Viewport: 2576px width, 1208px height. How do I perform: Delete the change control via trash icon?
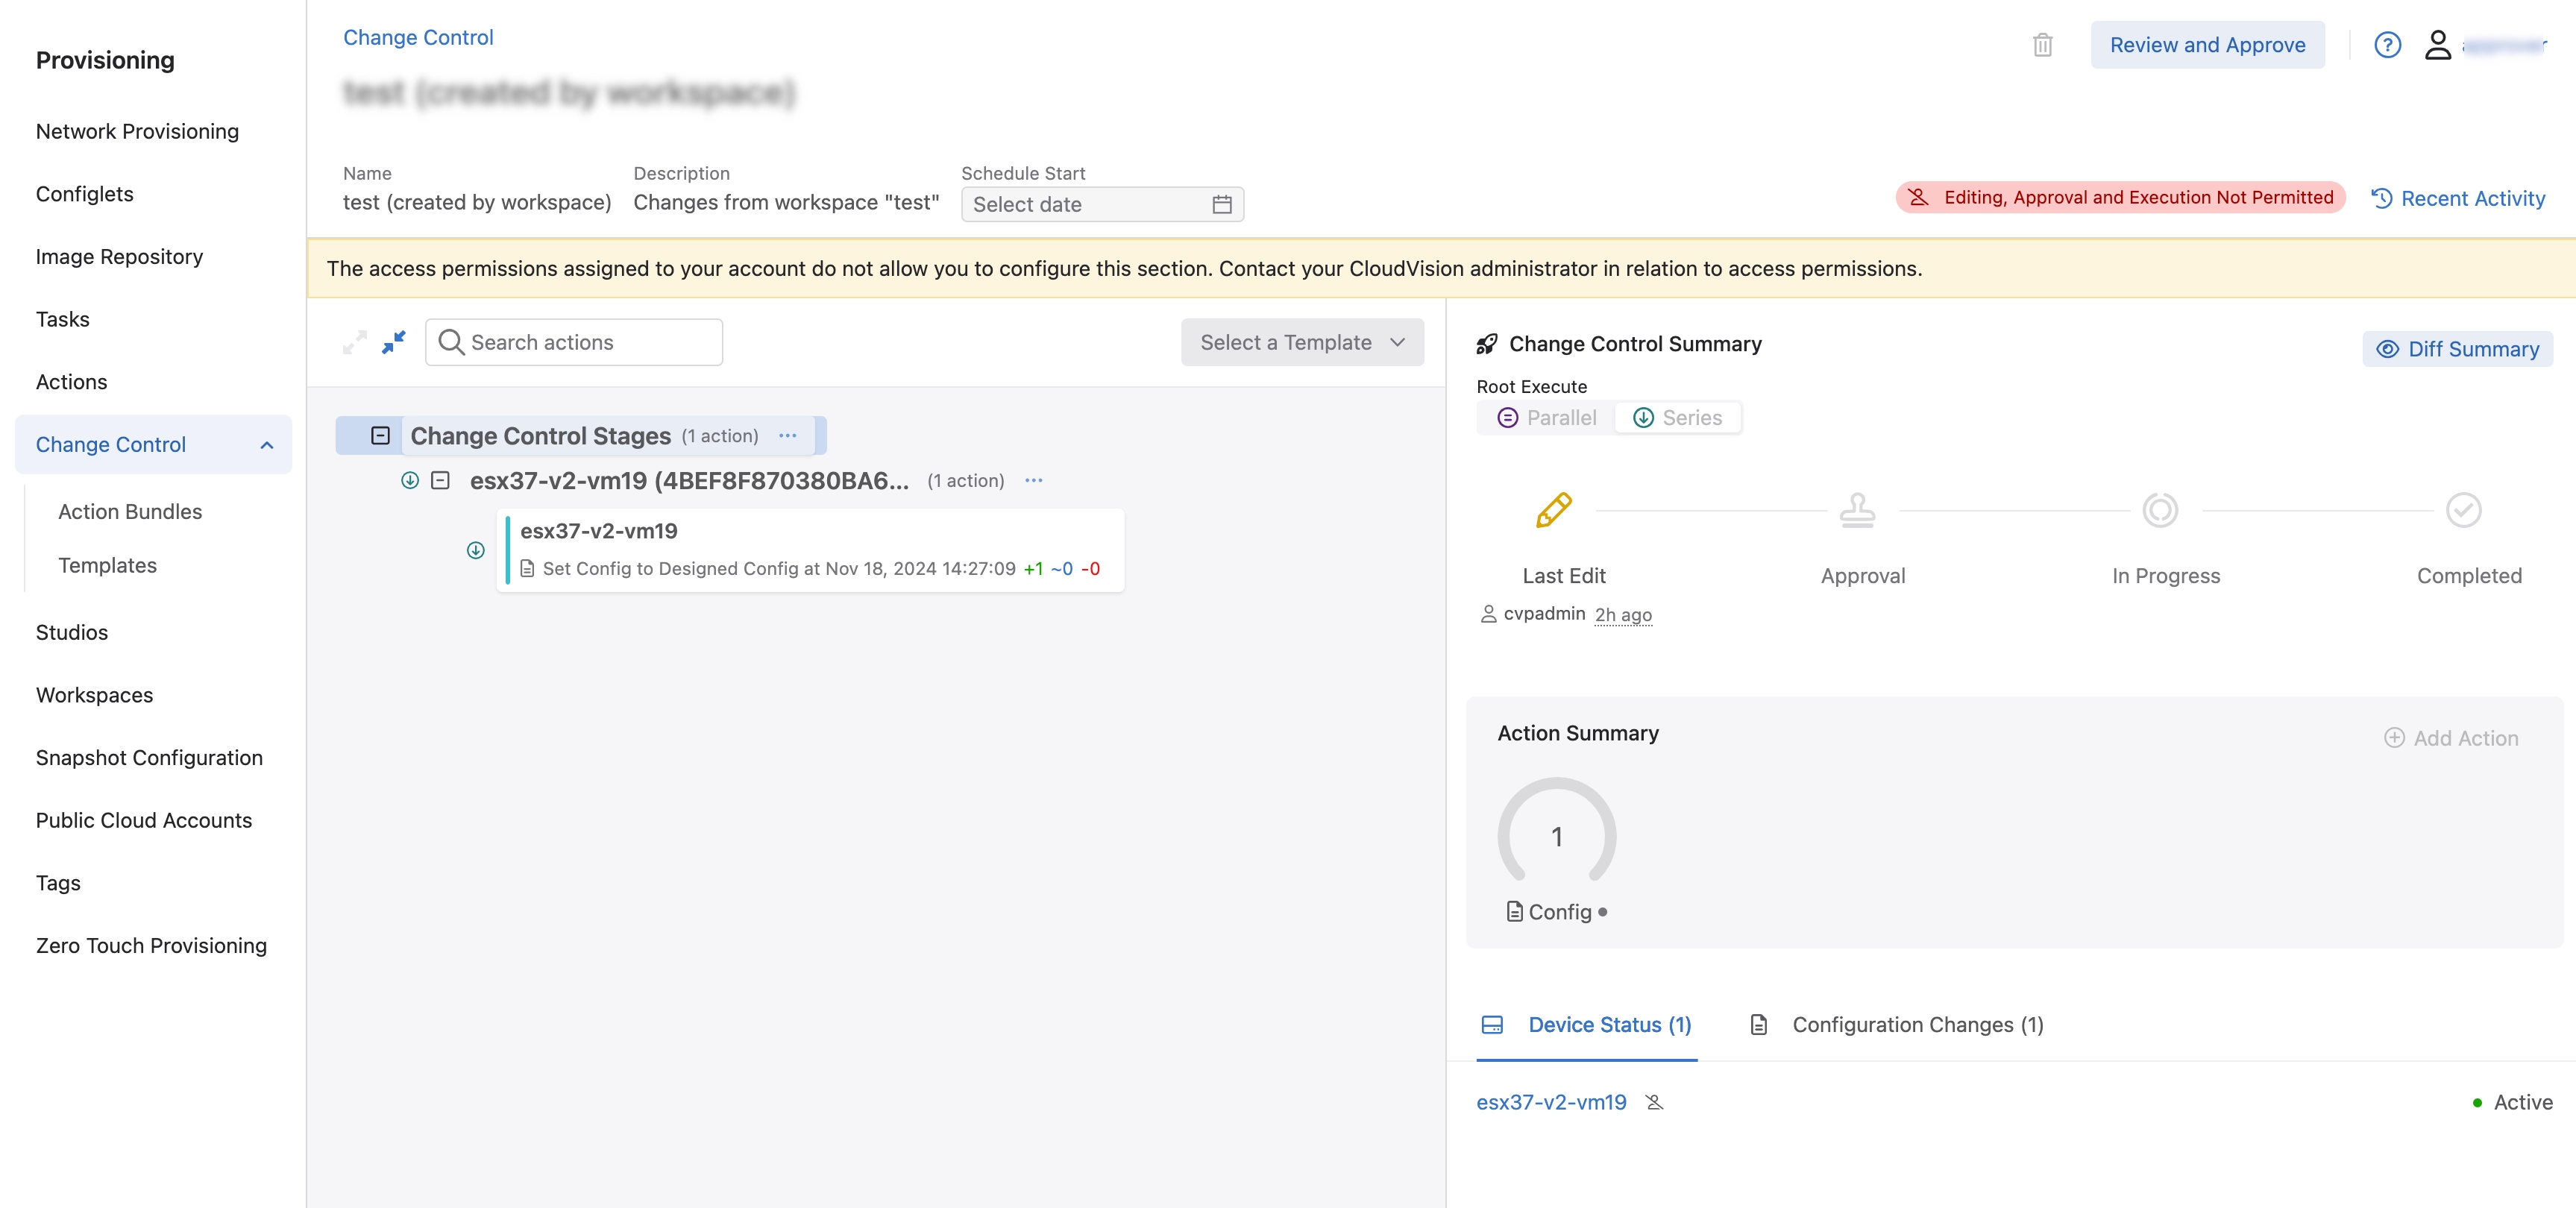2043,45
